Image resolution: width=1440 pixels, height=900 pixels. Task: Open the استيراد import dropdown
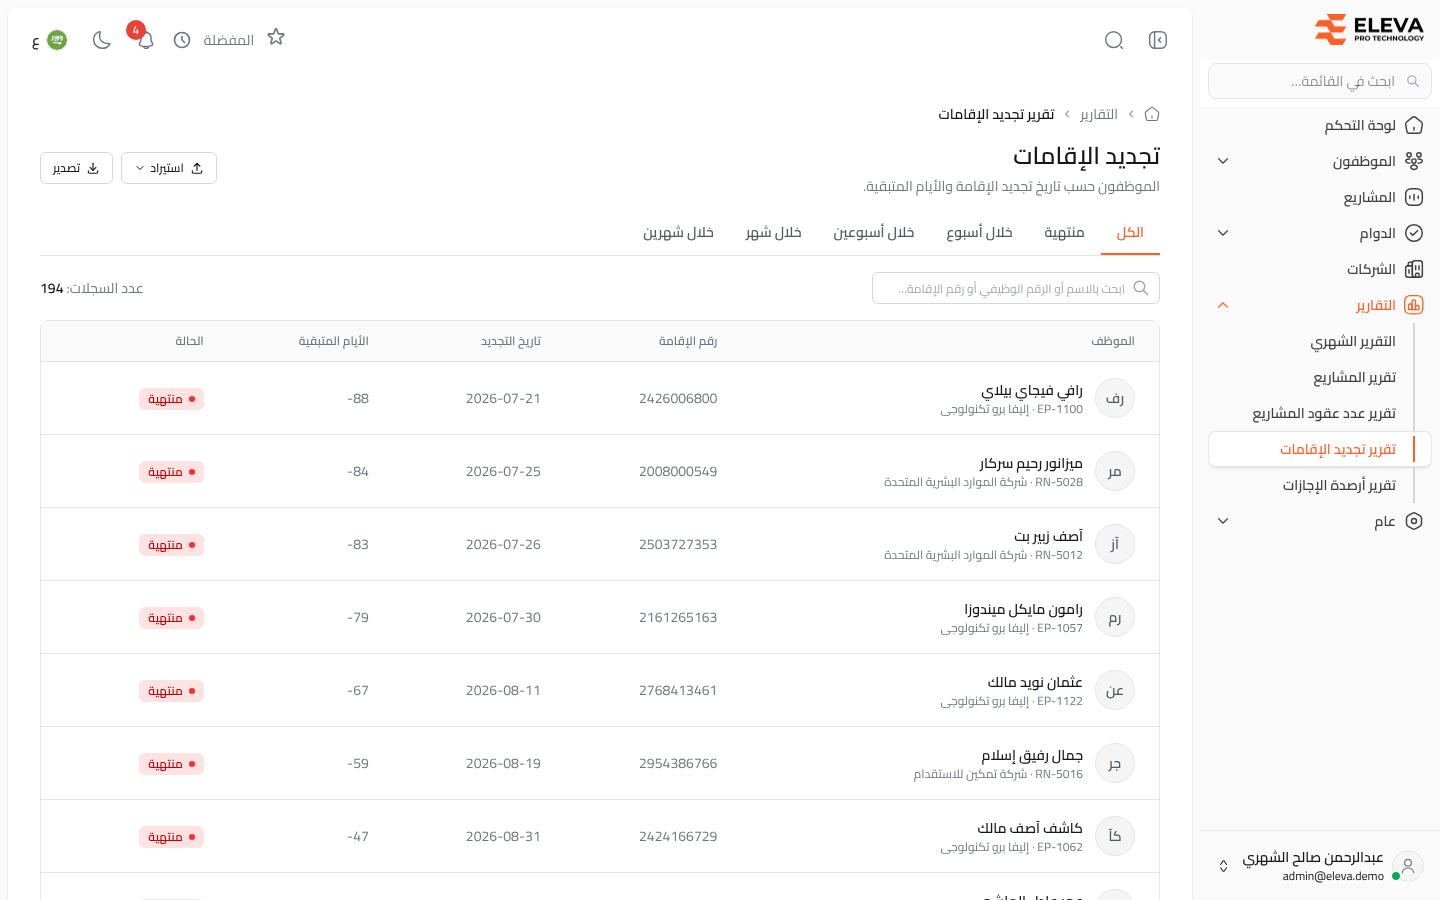(169, 168)
